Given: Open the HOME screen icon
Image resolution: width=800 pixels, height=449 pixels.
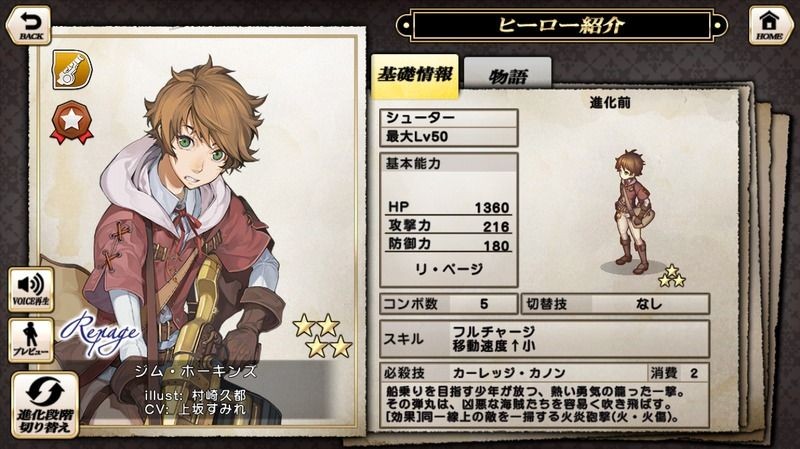Looking at the screenshot, I should 769,25.
